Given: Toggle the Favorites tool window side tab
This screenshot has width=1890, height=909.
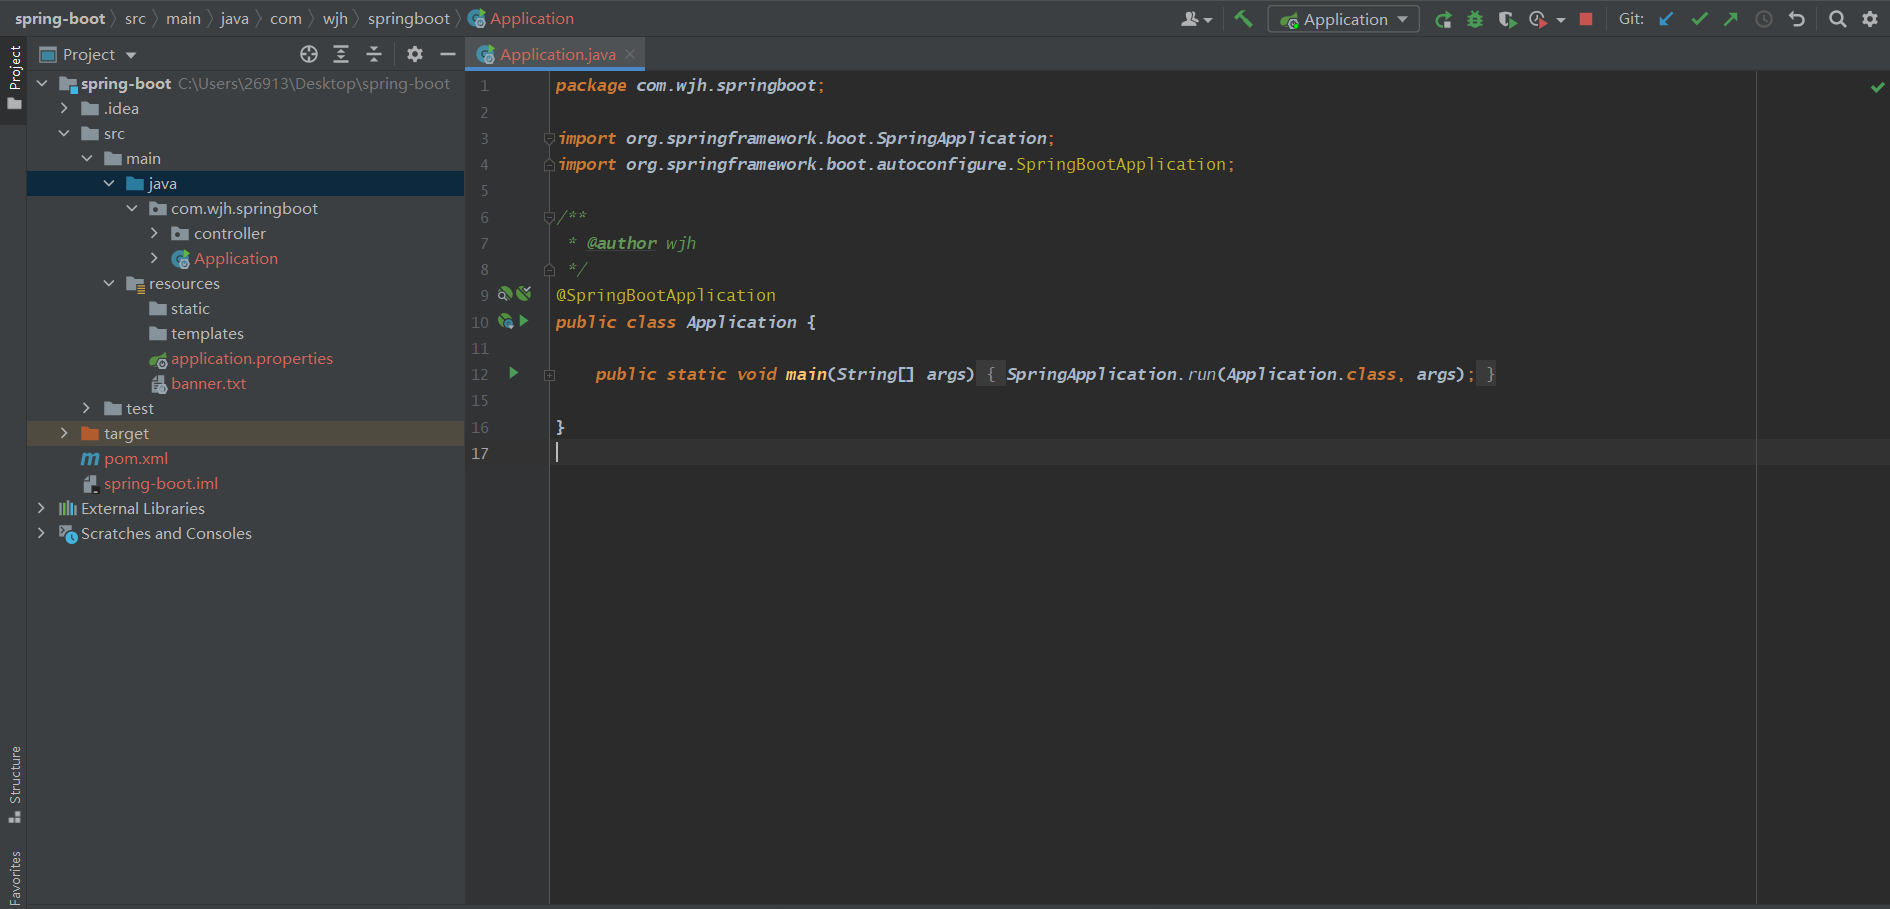Looking at the screenshot, I should click(x=14, y=877).
